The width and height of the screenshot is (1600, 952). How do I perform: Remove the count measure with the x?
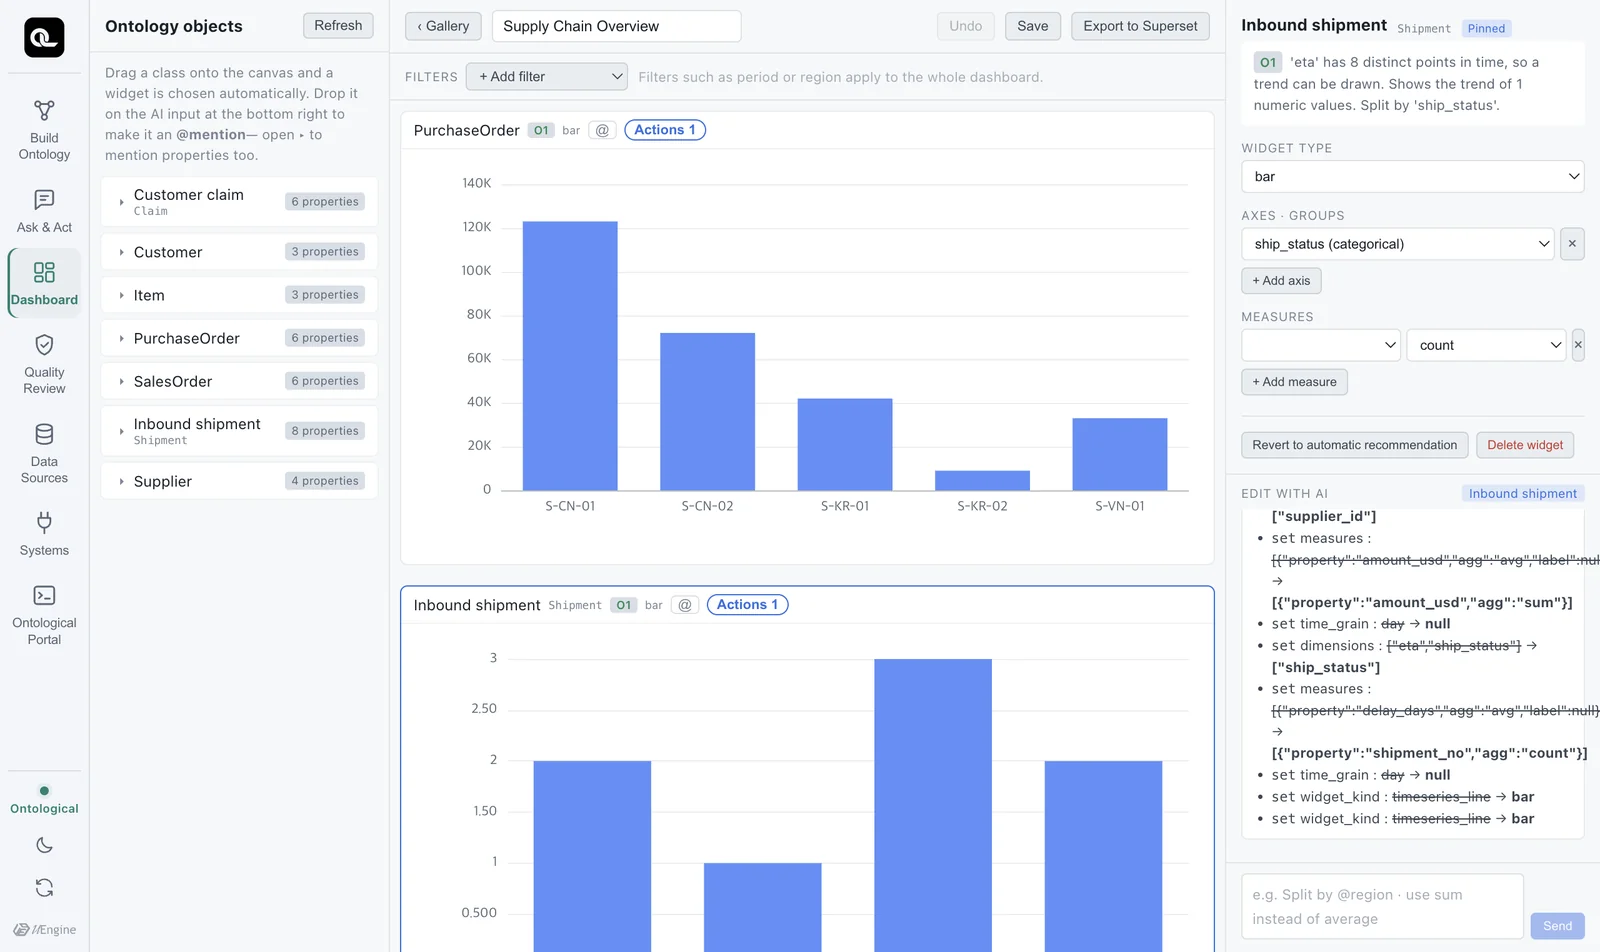click(x=1578, y=345)
